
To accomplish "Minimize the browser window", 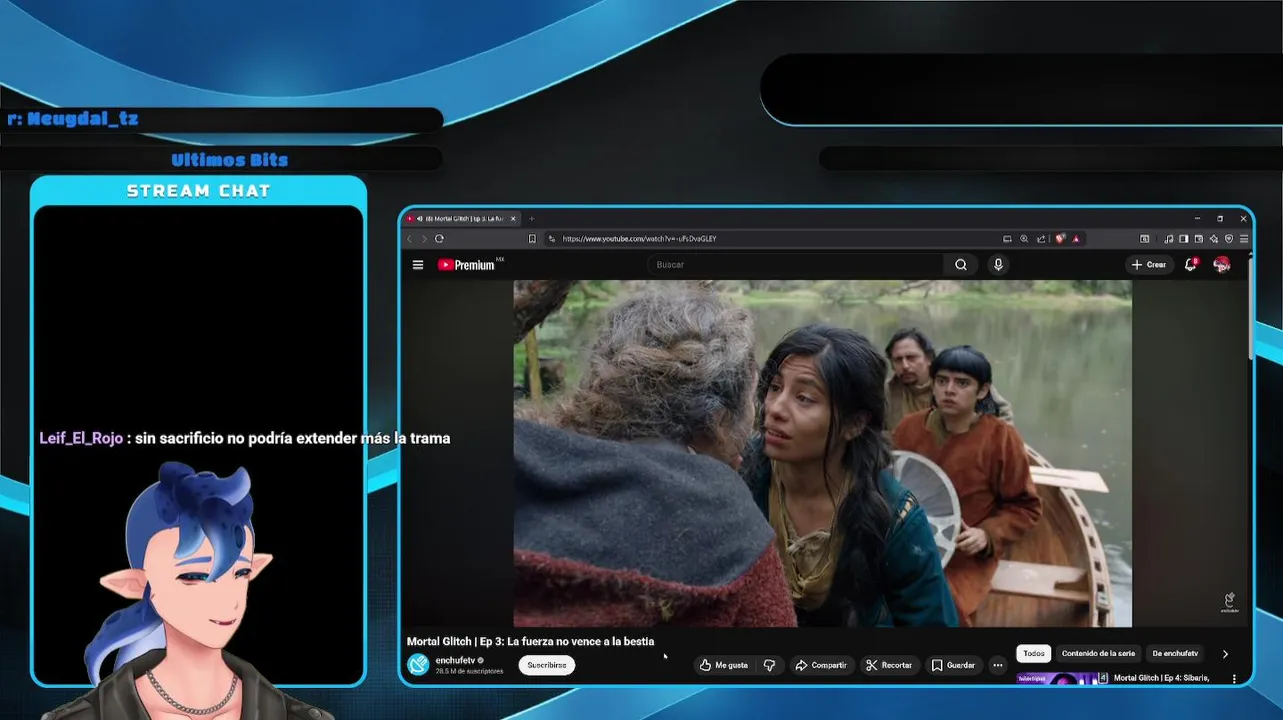I will (1197, 218).
